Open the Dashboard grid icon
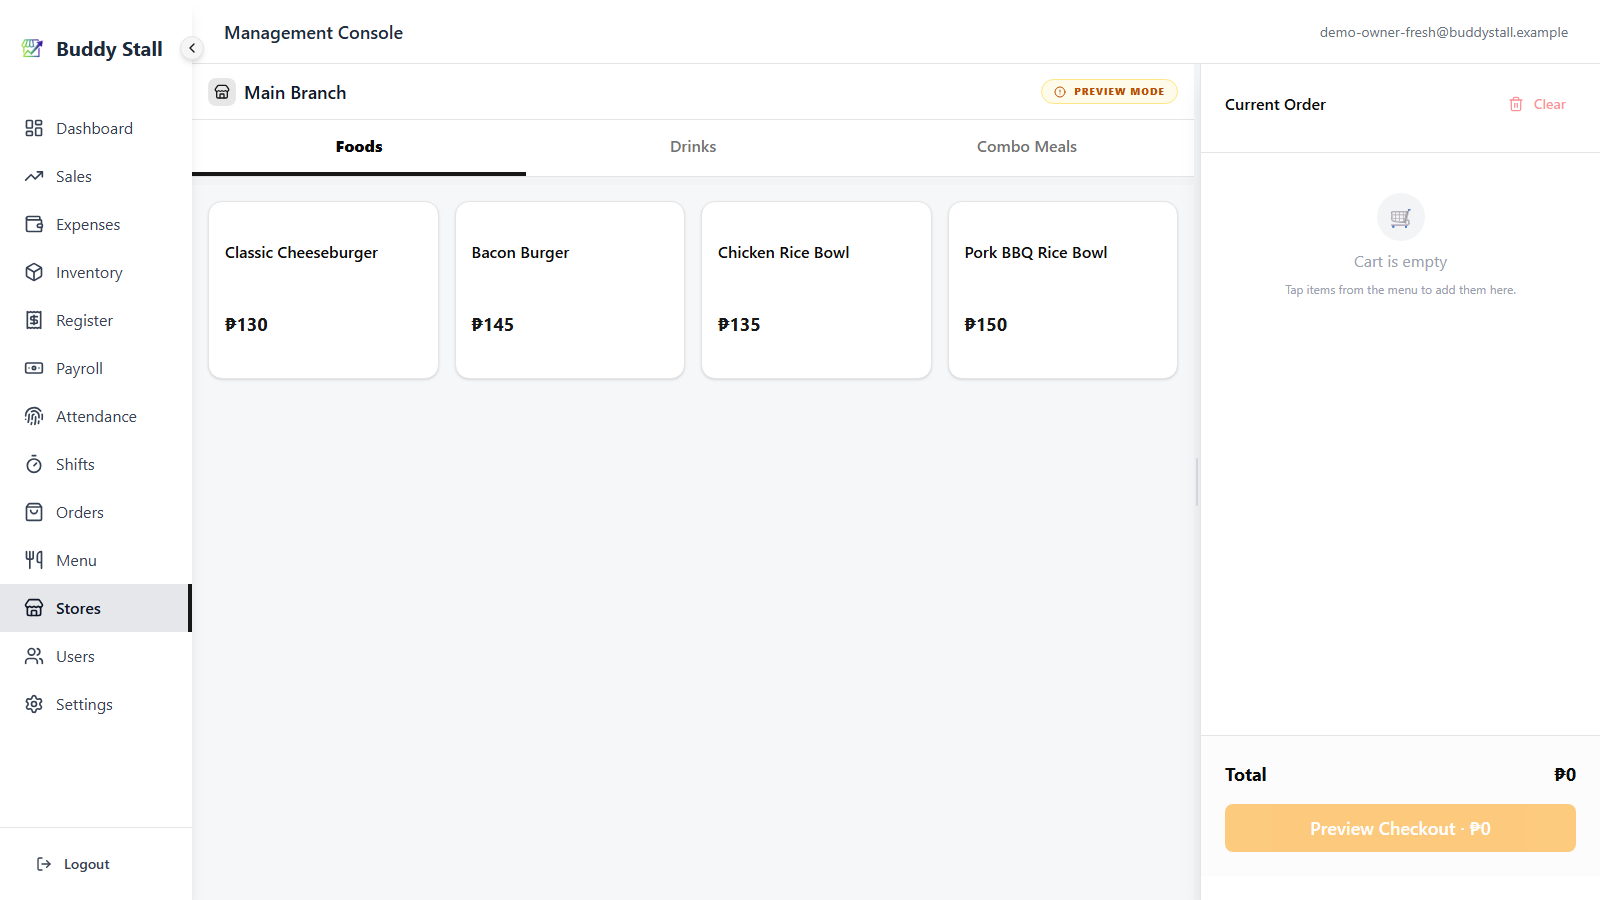Screen dimensions: 1600x900 (34, 128)
